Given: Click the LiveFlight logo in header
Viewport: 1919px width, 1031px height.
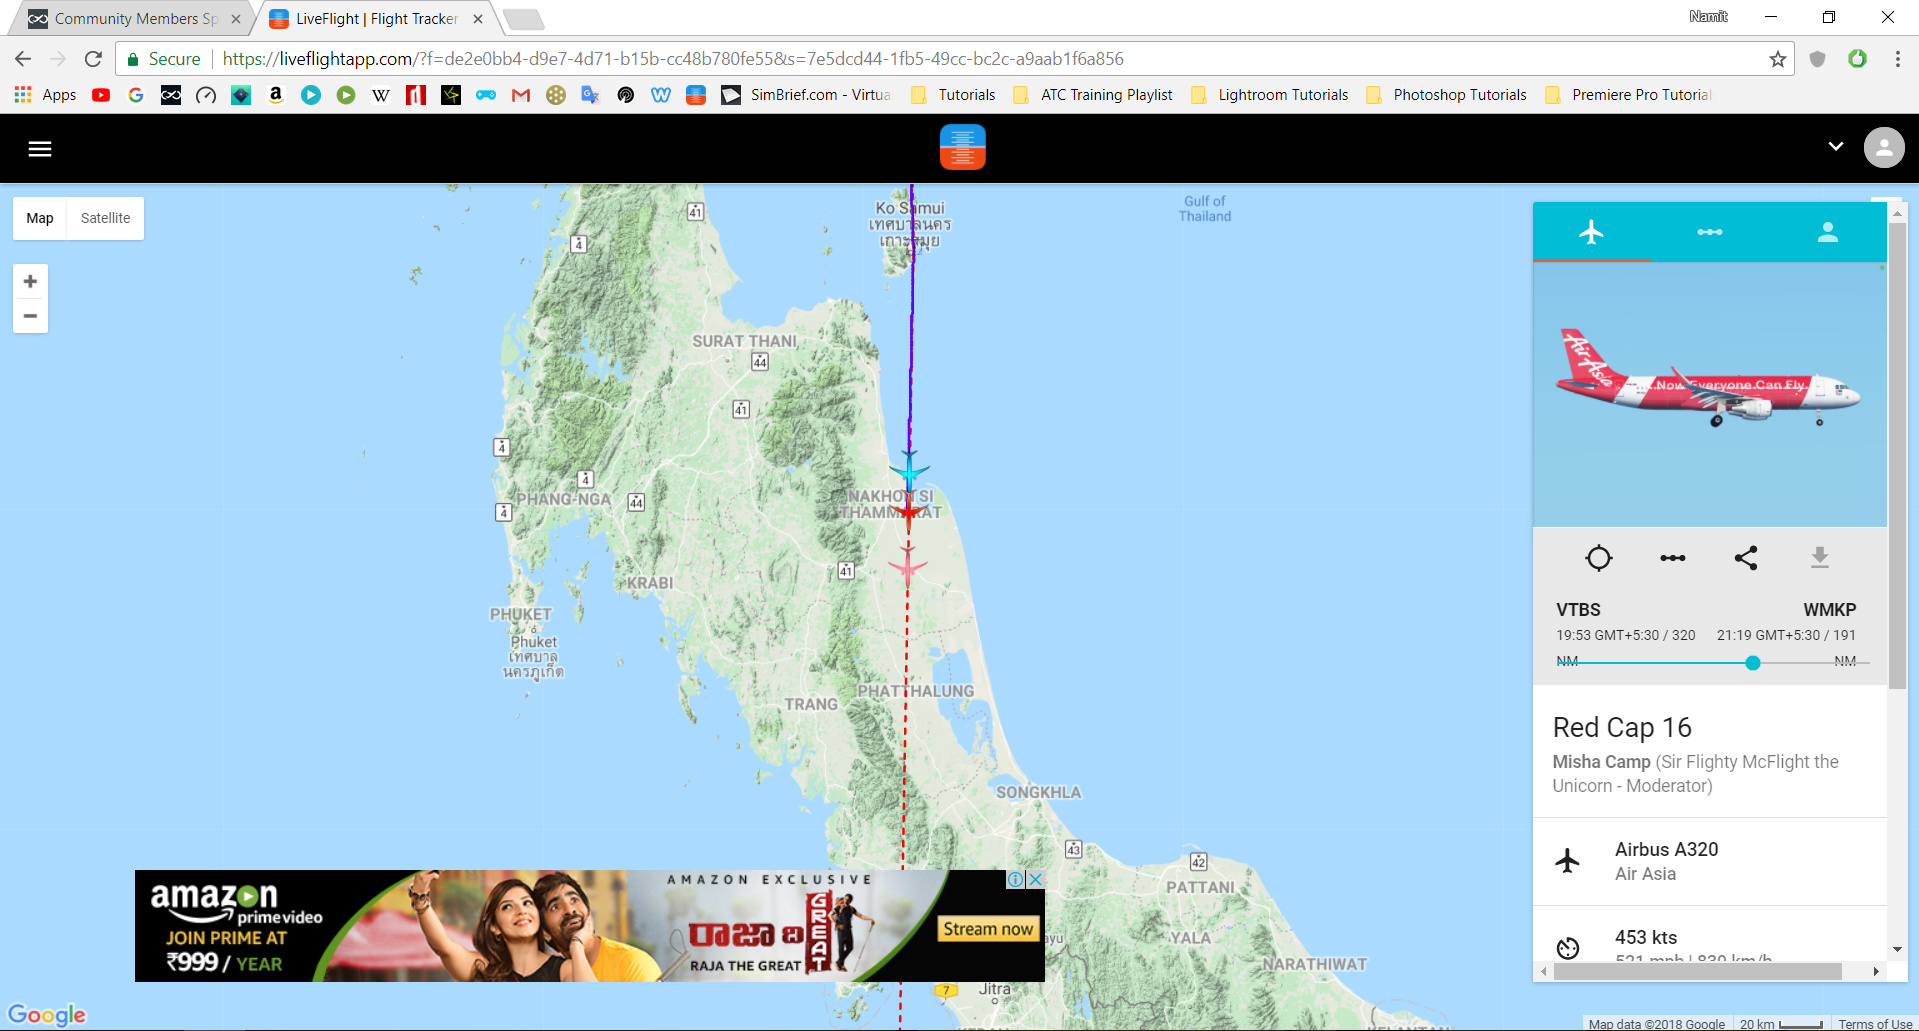Looking at the screenshot, I should 962,147.
